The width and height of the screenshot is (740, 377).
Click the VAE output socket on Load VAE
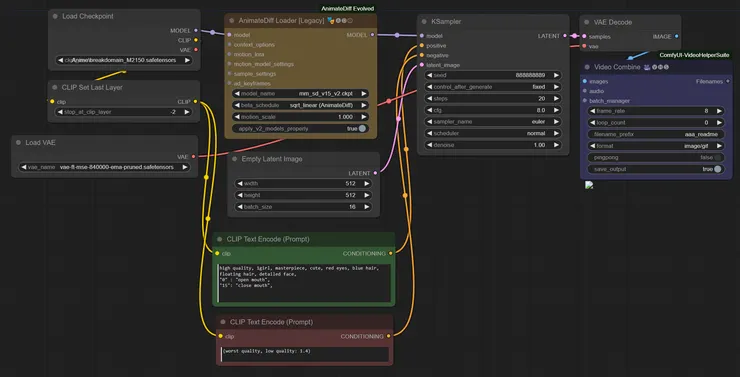(193, 157)
